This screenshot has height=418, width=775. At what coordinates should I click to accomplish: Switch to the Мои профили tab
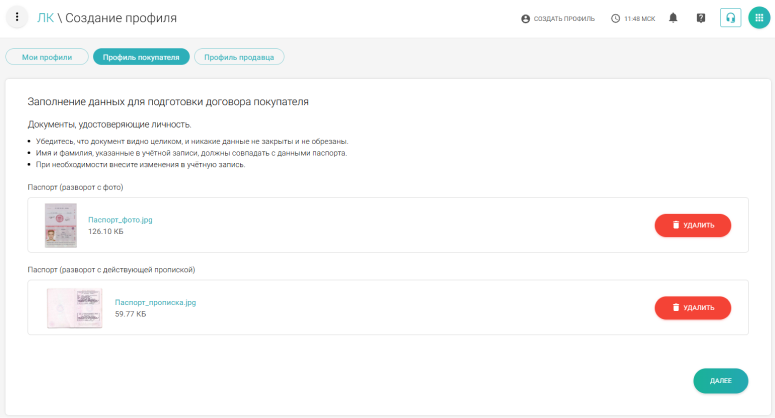[47, 57]
